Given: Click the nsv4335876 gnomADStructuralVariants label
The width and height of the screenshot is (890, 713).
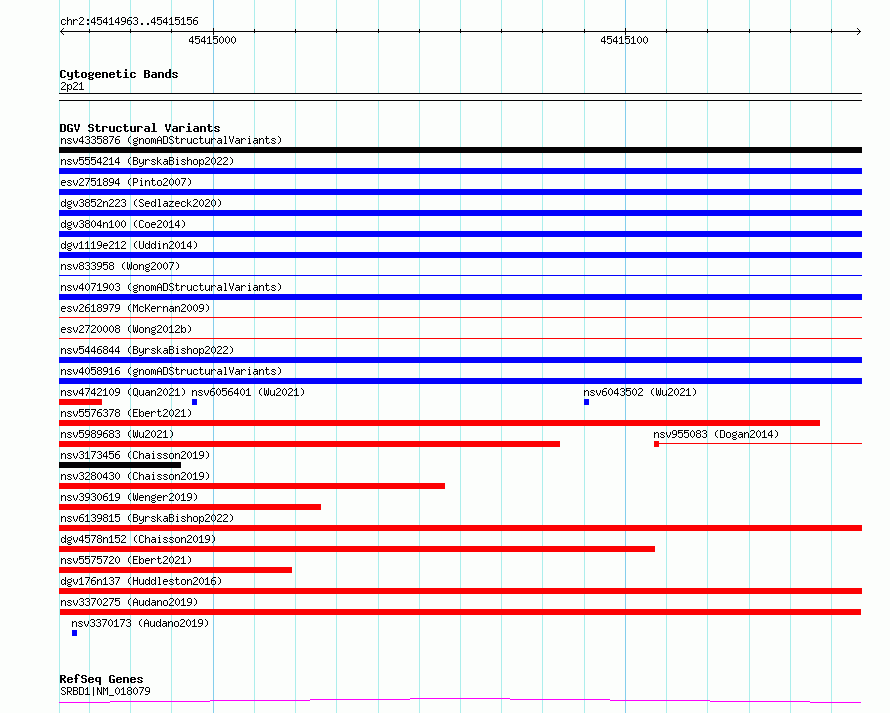Looking at the screenshot, I should coord(171,140).
